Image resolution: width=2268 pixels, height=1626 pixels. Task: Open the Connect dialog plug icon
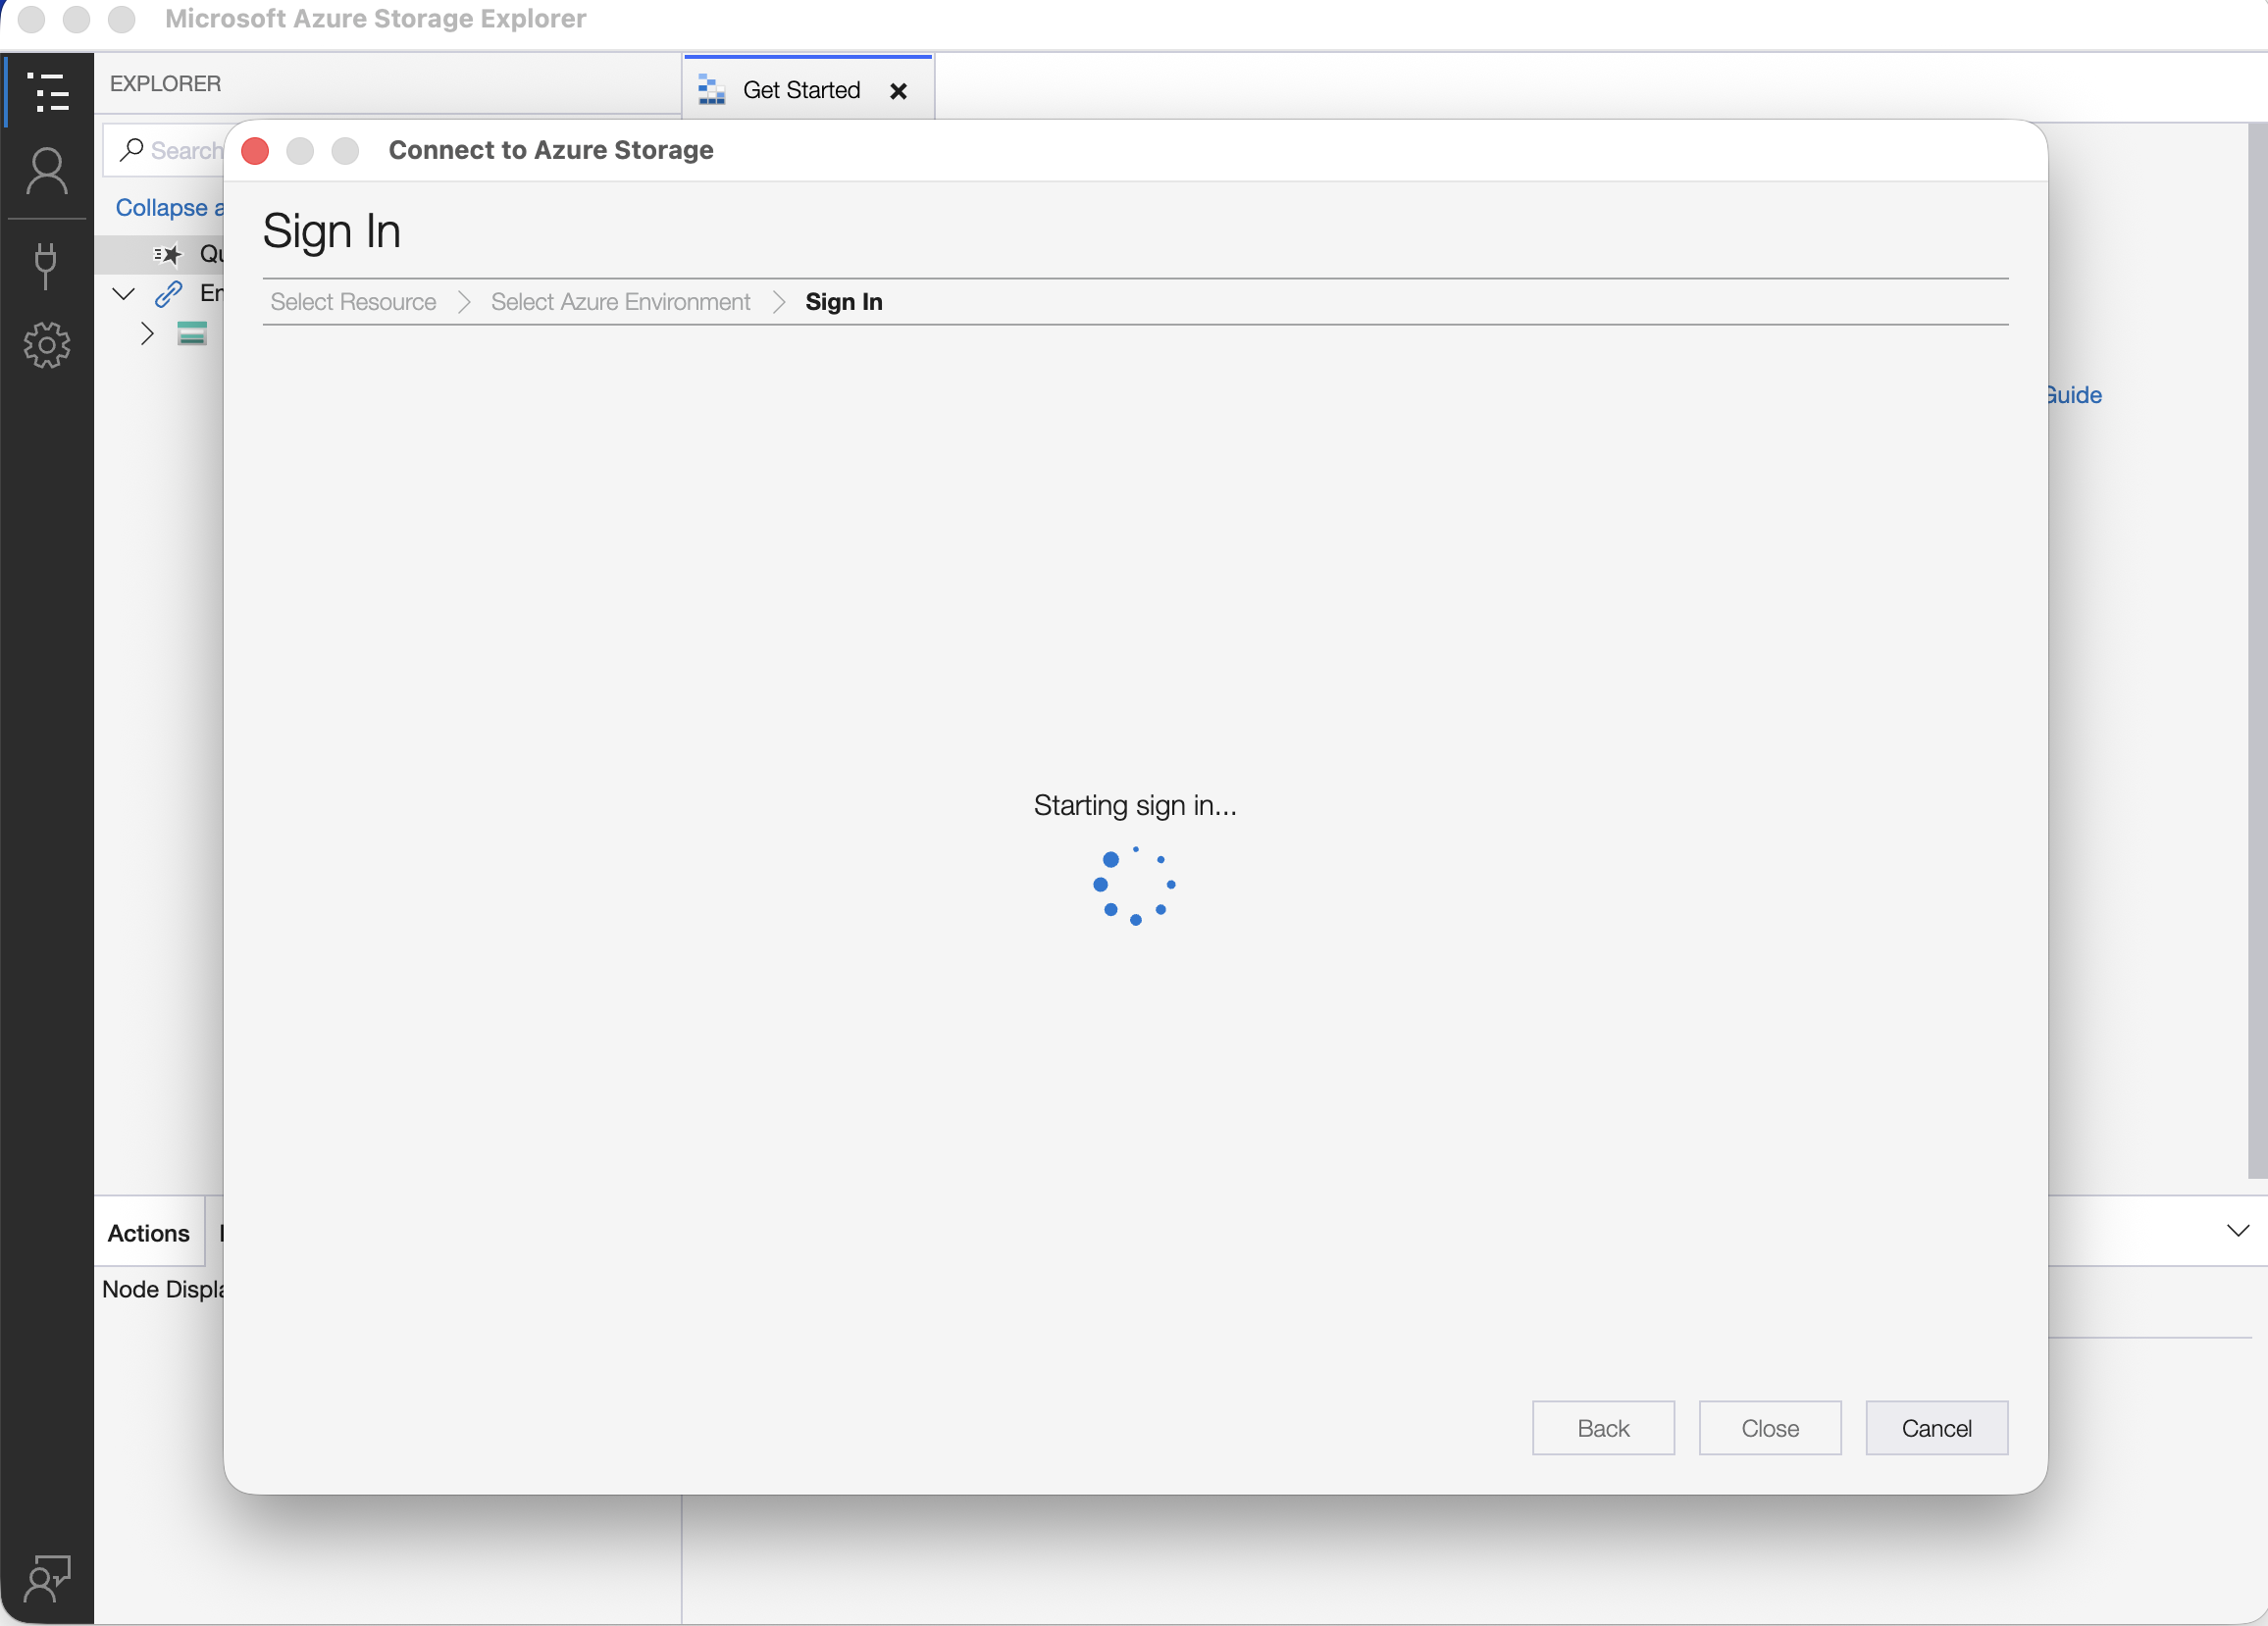coord(46,265)
